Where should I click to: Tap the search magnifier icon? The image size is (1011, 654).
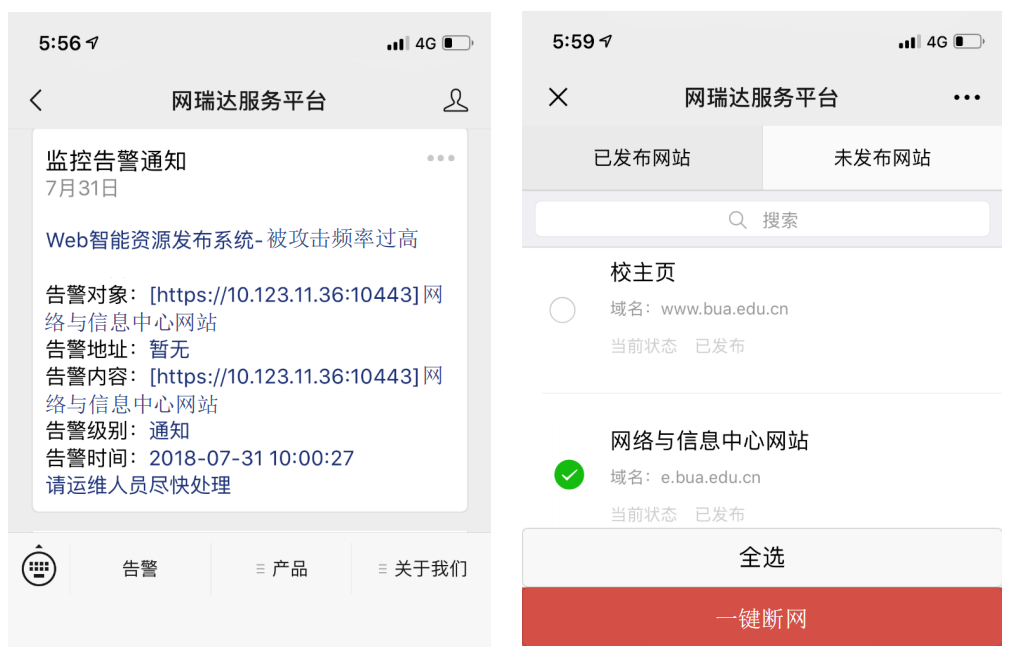(737, 220)
